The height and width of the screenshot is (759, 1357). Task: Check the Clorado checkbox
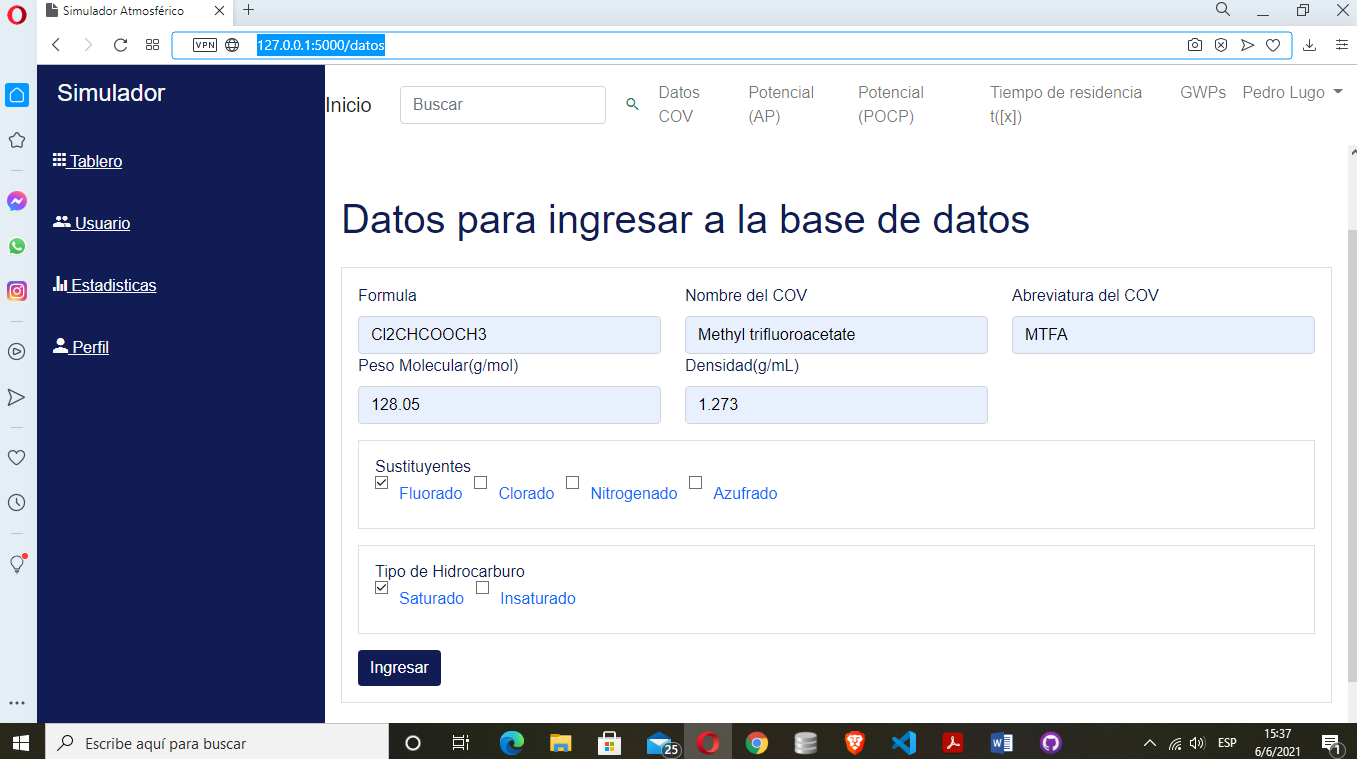click(480, 482)
